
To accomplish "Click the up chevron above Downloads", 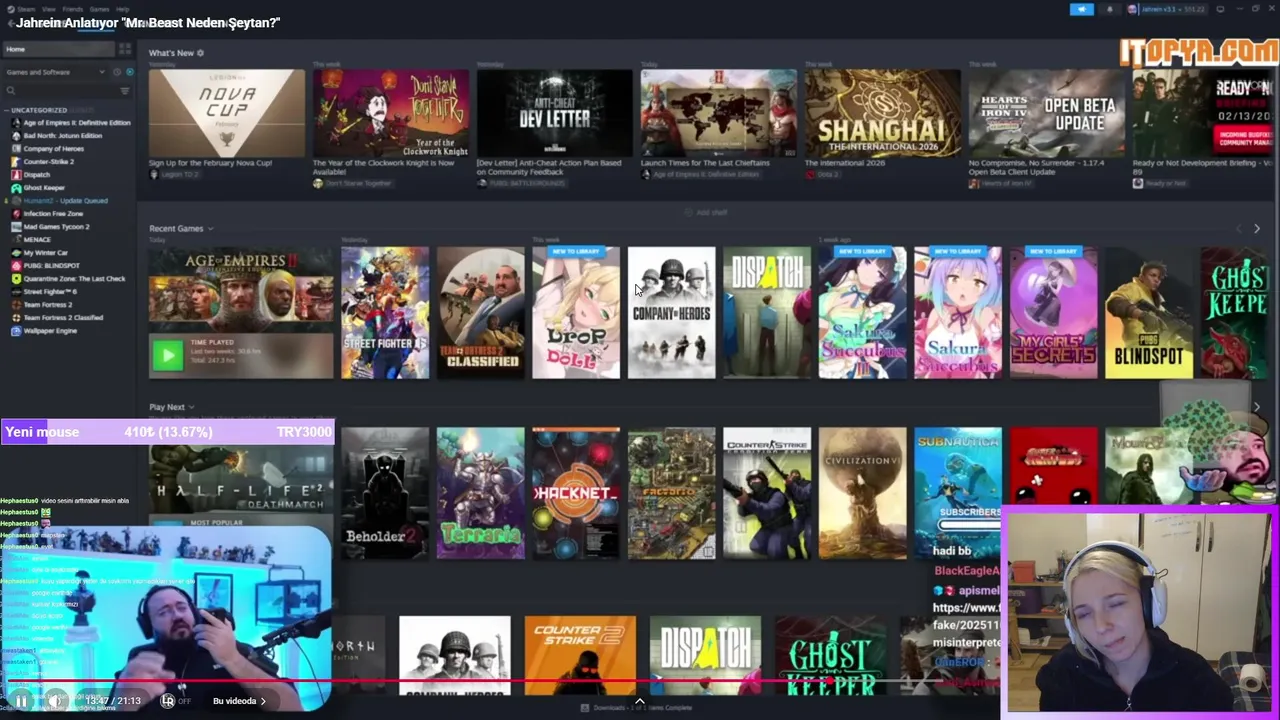I will (640, 700).
